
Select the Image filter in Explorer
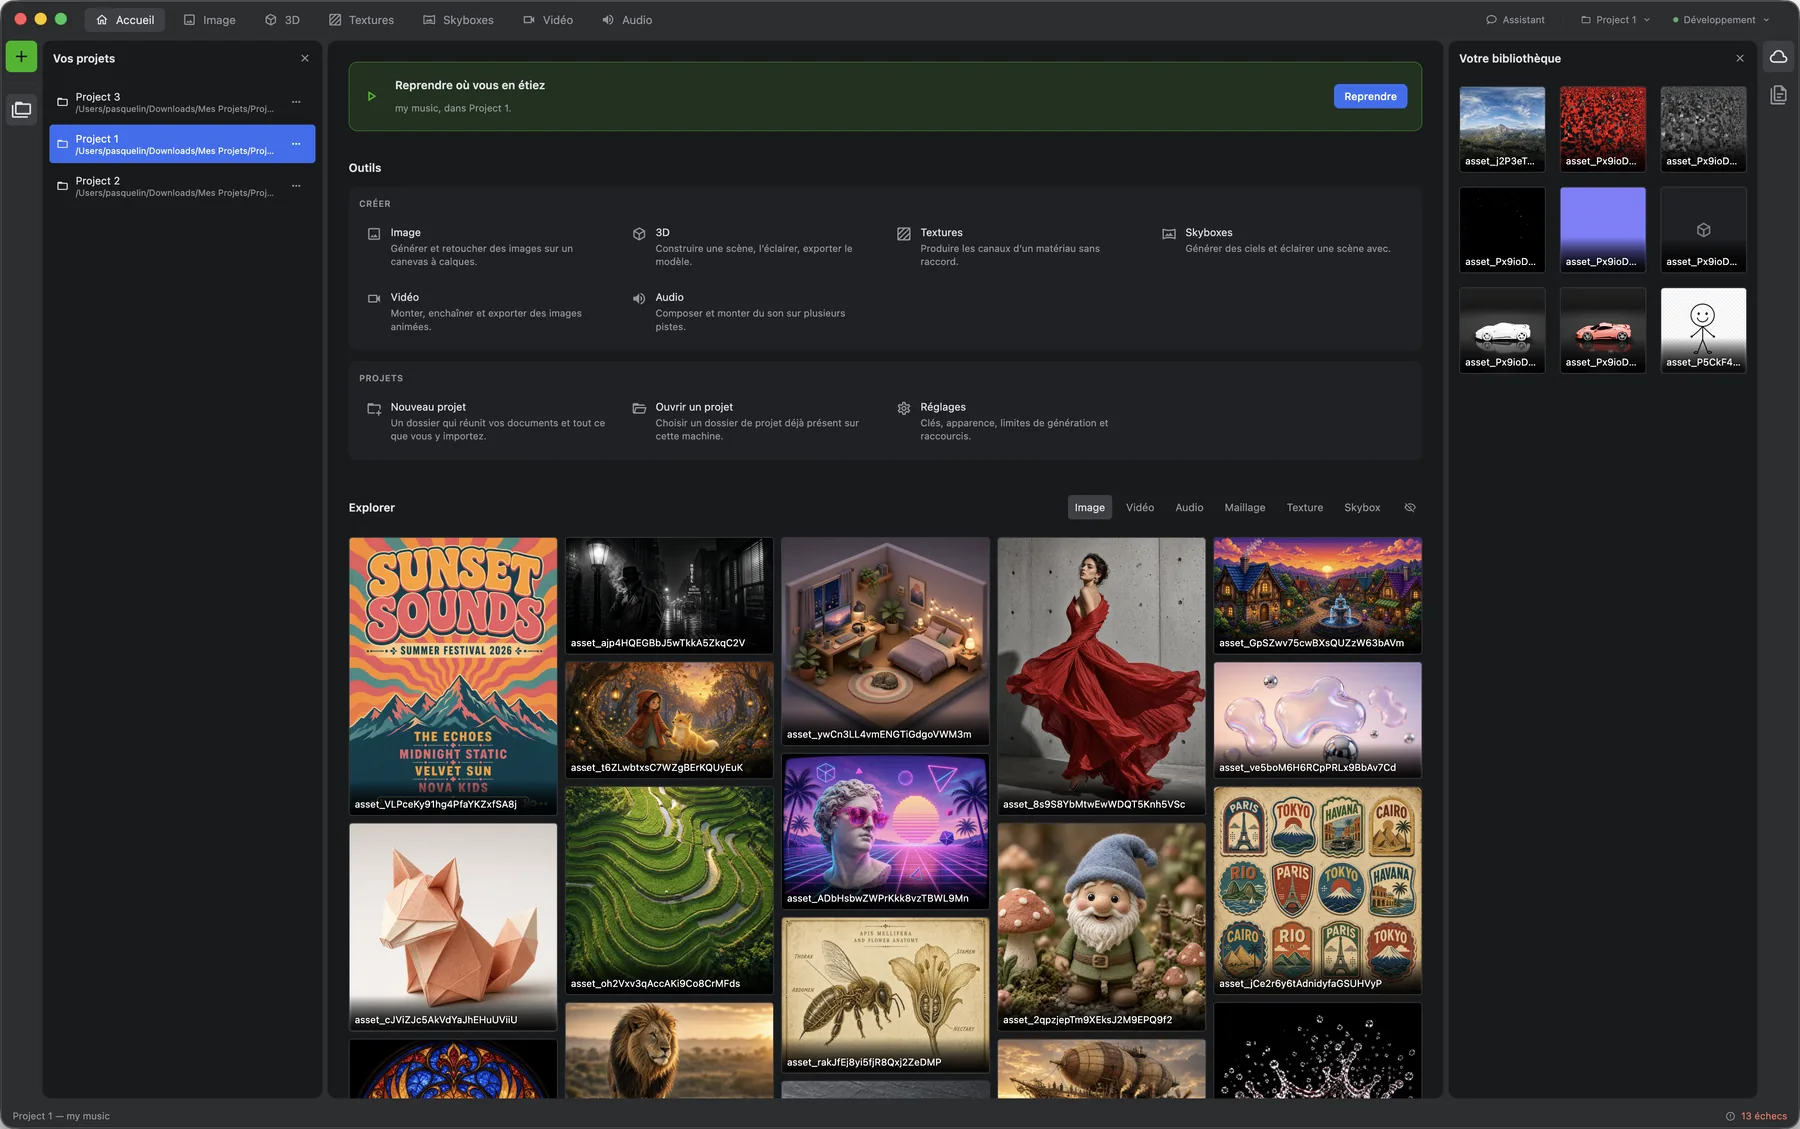tap(1089, 507)
